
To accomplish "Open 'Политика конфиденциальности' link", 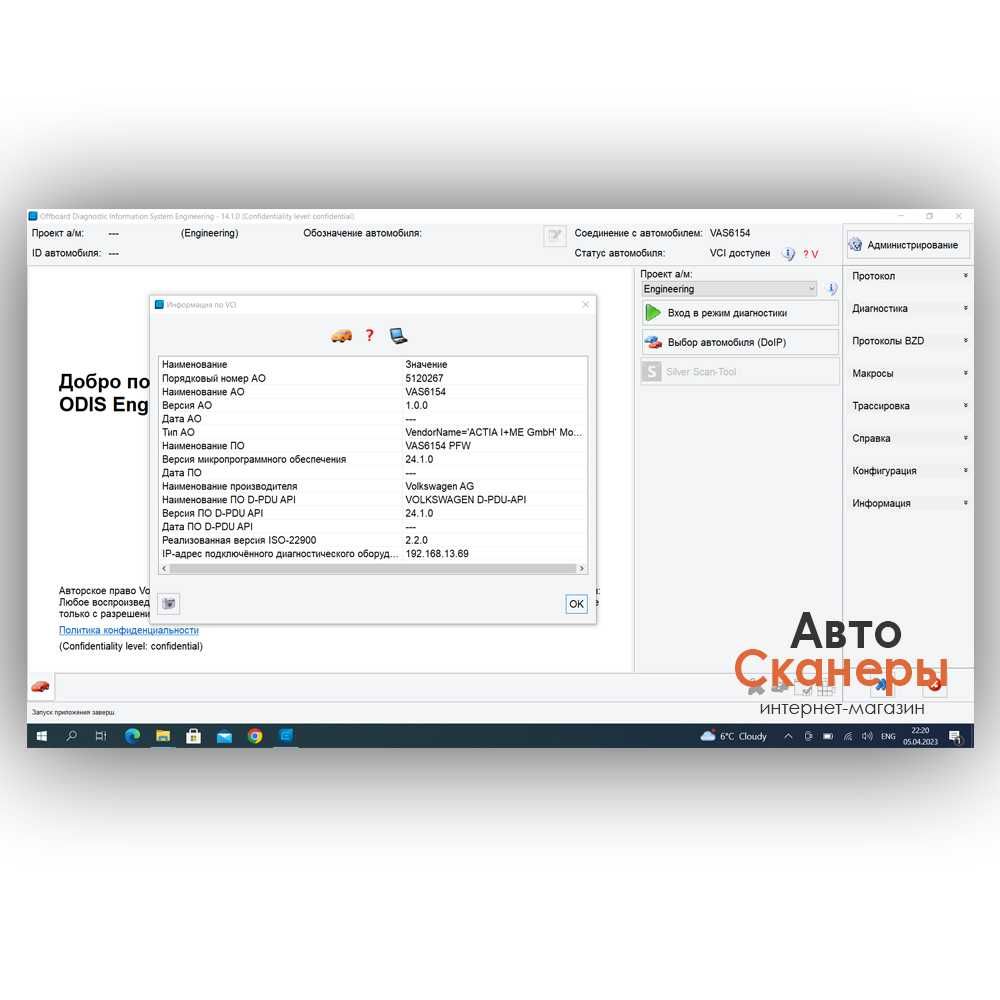I will [129, 630].
